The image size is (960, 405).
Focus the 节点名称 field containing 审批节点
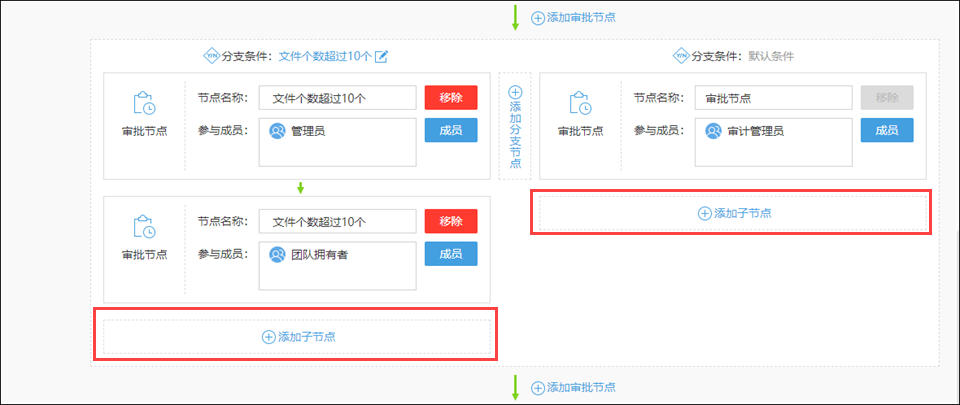773,98
